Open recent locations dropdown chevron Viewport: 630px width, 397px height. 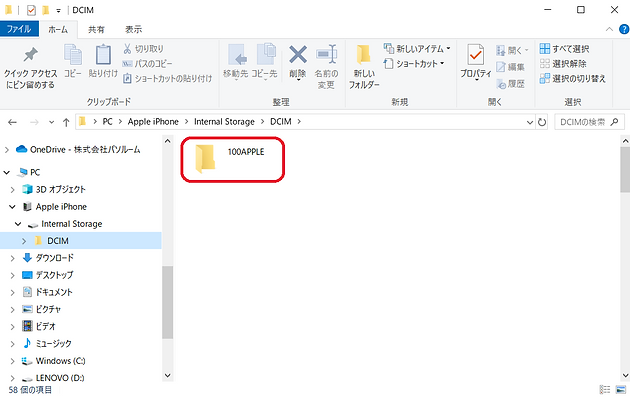[51, 122]
